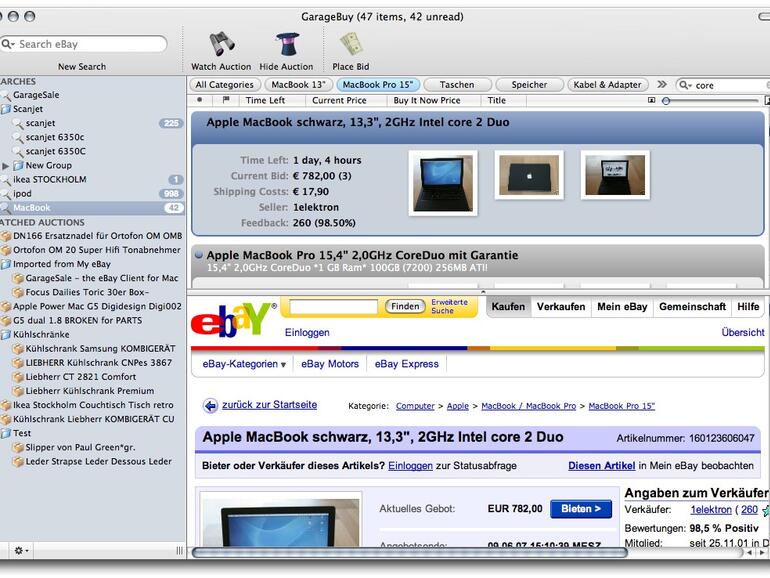Click the Place Bid money icon
This screenshot has height=578, width=770.
point(351,44)
